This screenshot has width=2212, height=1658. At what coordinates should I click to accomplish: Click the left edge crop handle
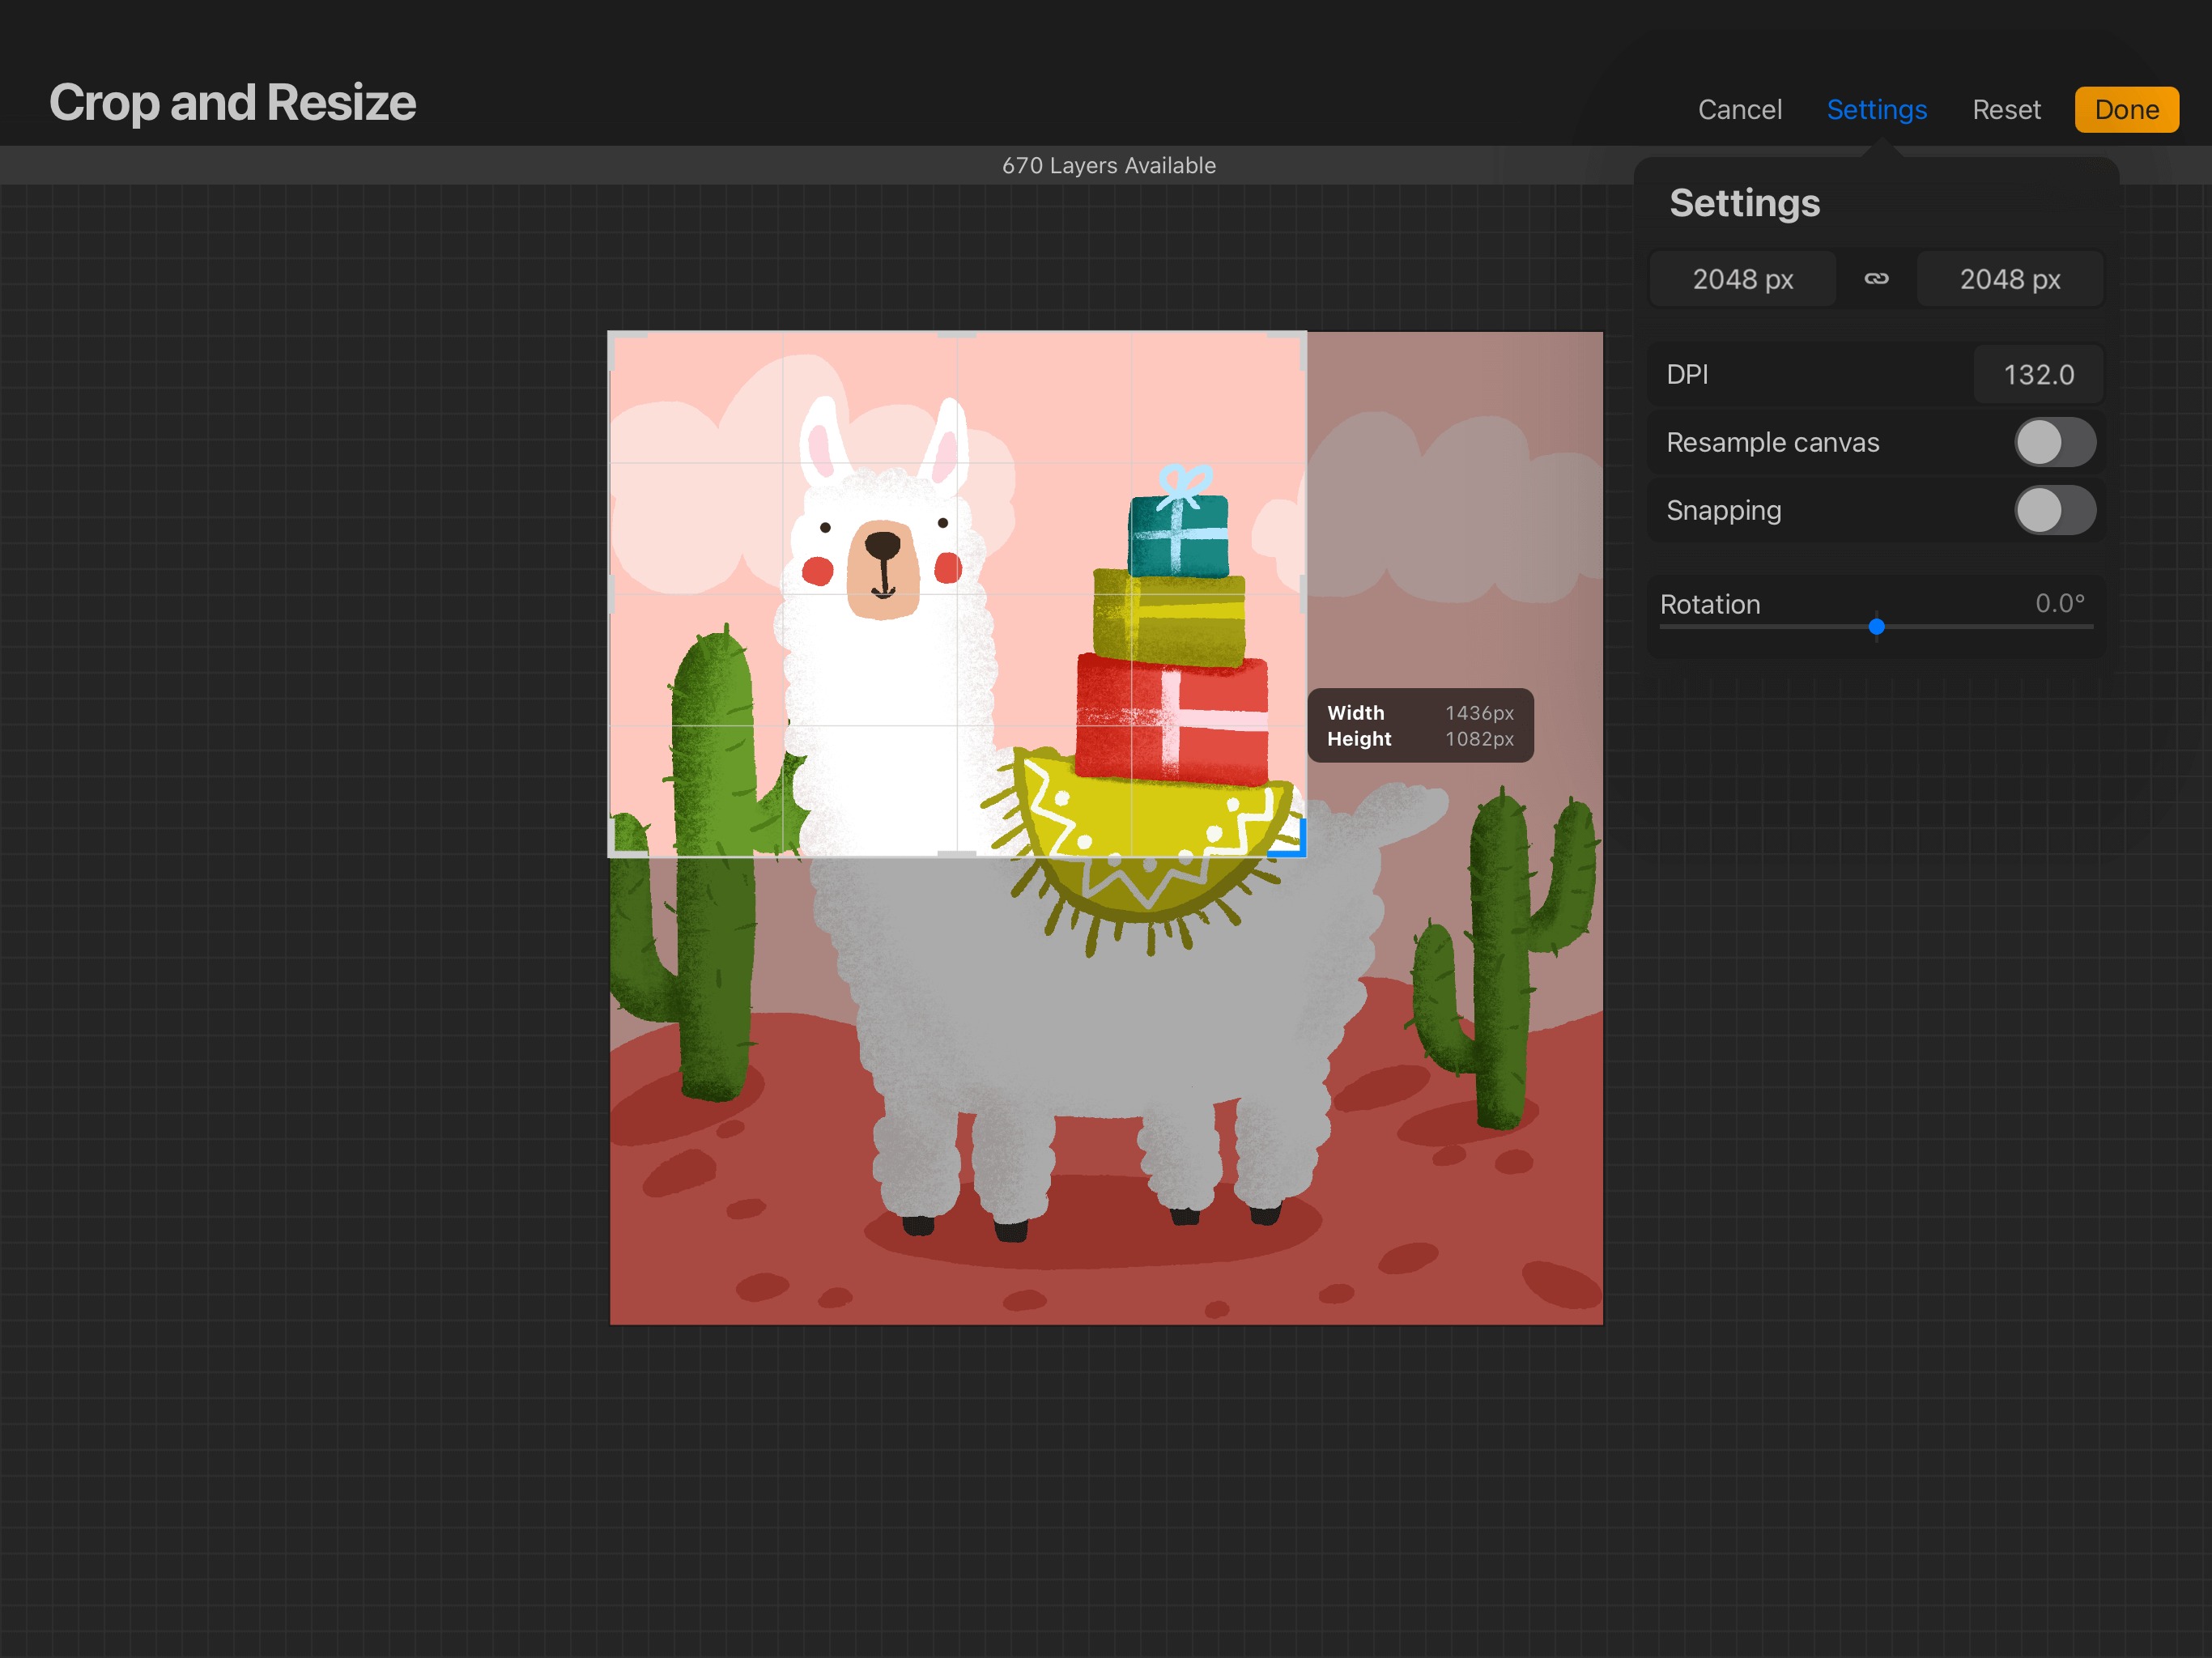(613, 593)
